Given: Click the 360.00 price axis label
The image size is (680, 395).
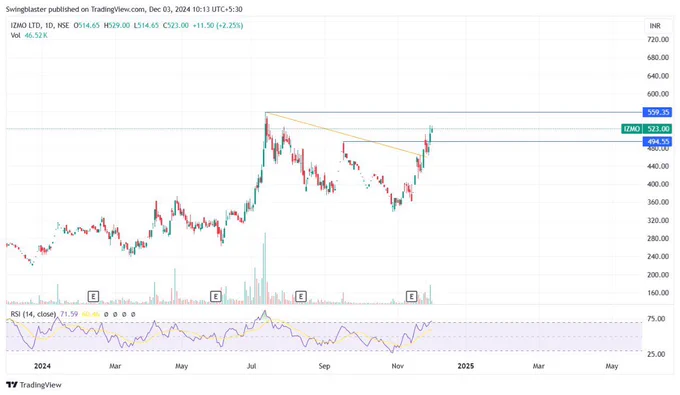Looking at the screenshot, I should [658, 202].
